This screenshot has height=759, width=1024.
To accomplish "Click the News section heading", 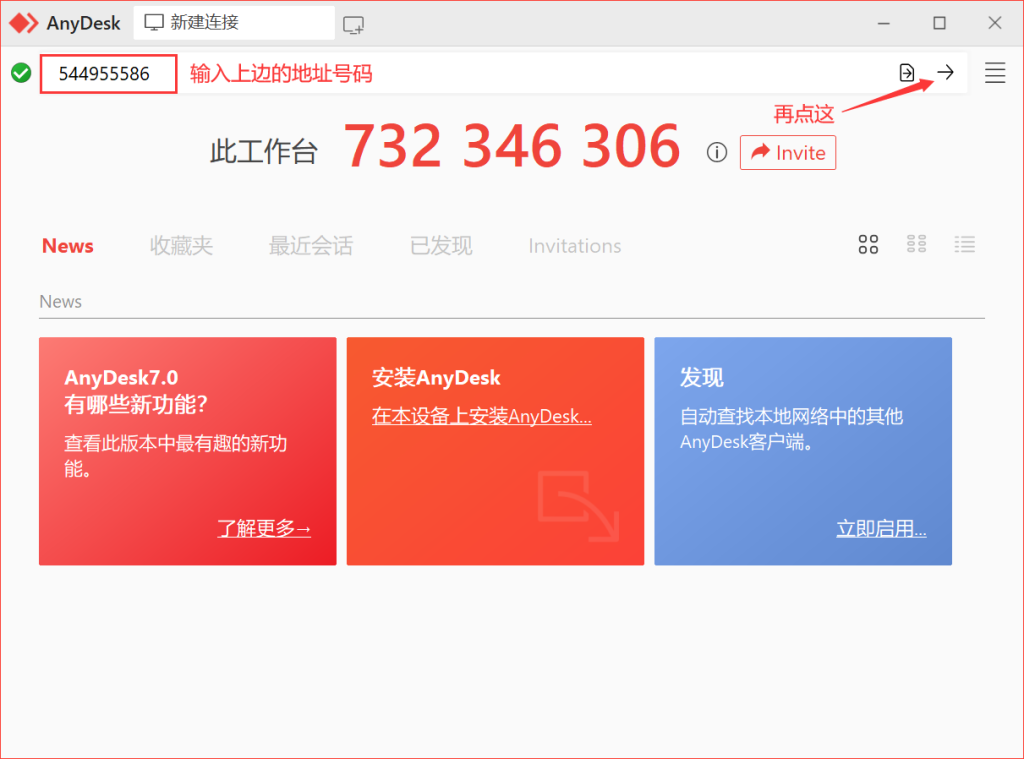I will coord(61,302).
